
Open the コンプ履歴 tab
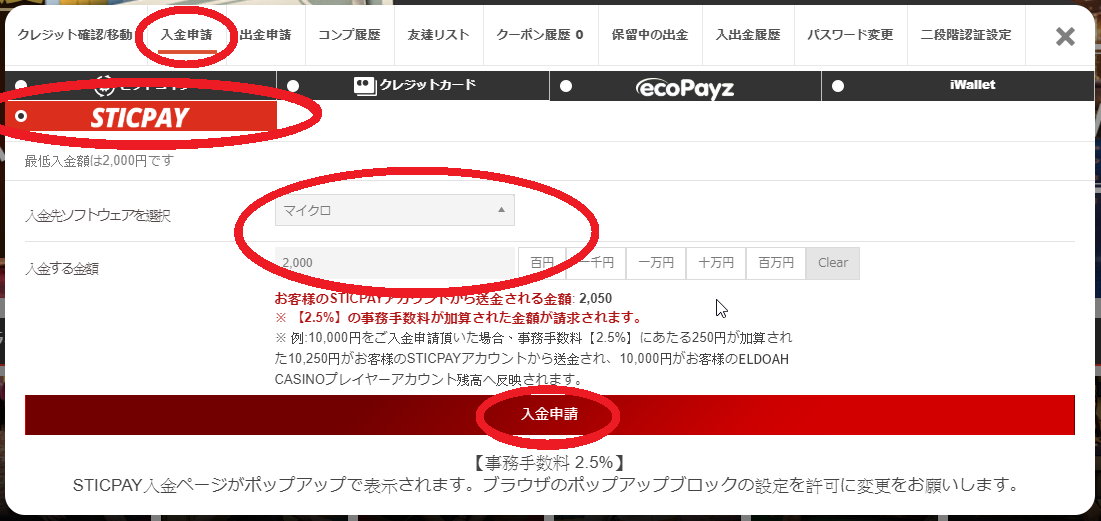click(x=349, y=34)
